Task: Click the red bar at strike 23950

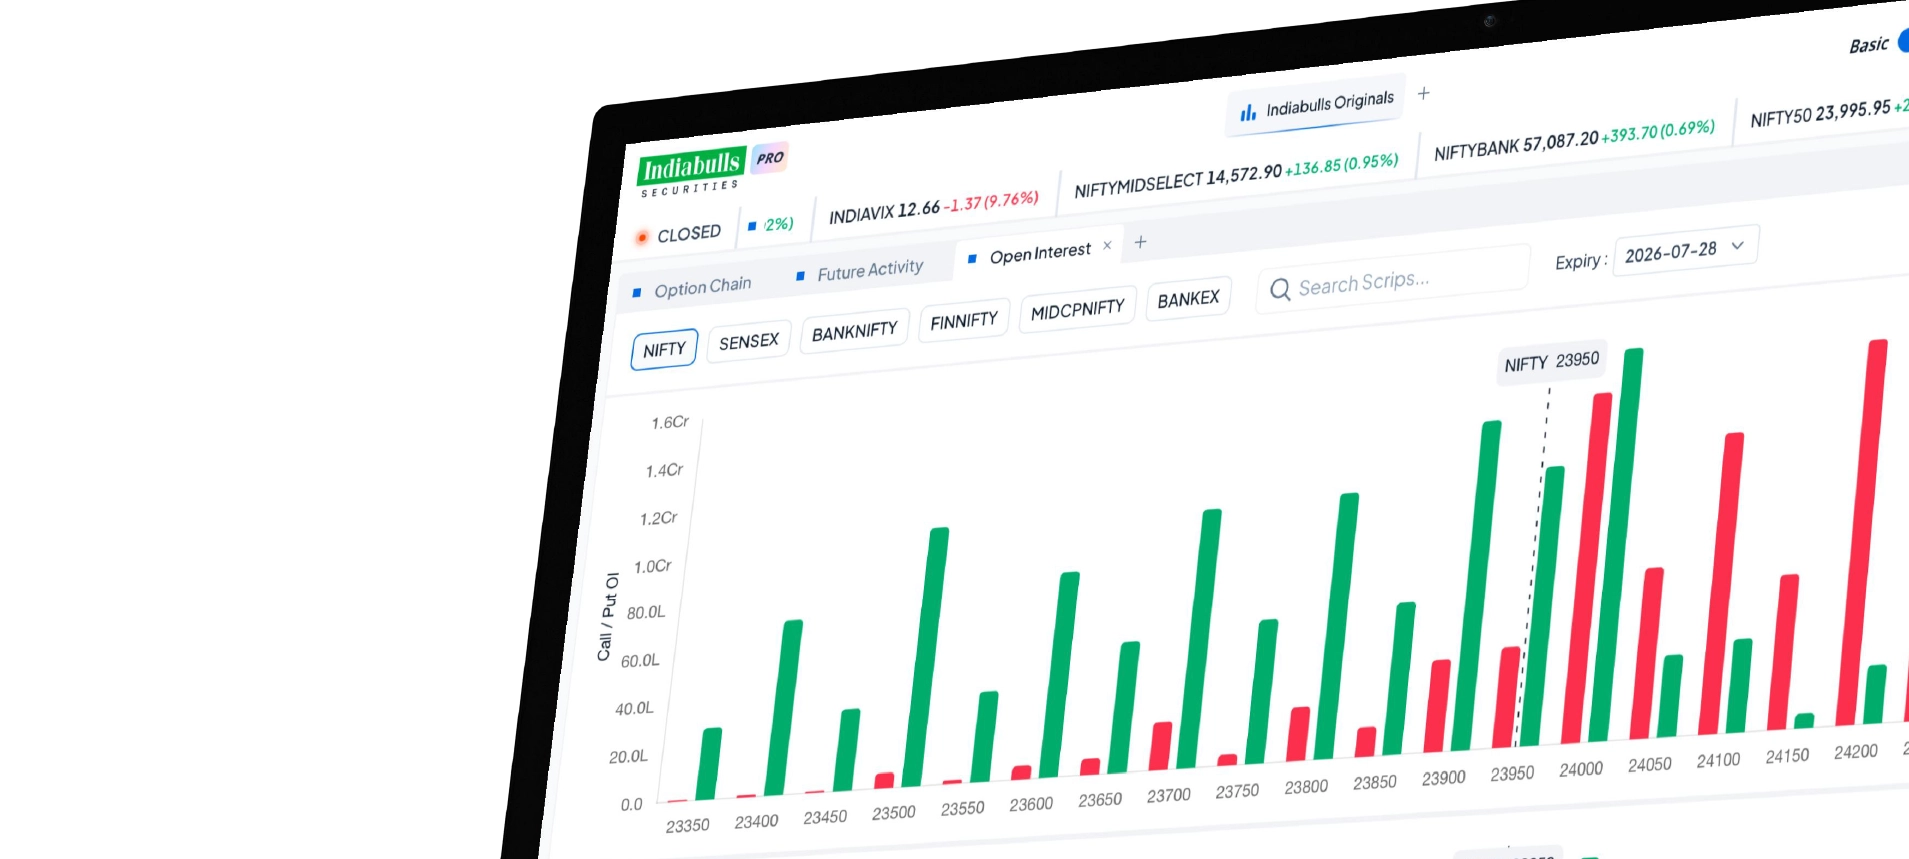Action: [1506, 697]
